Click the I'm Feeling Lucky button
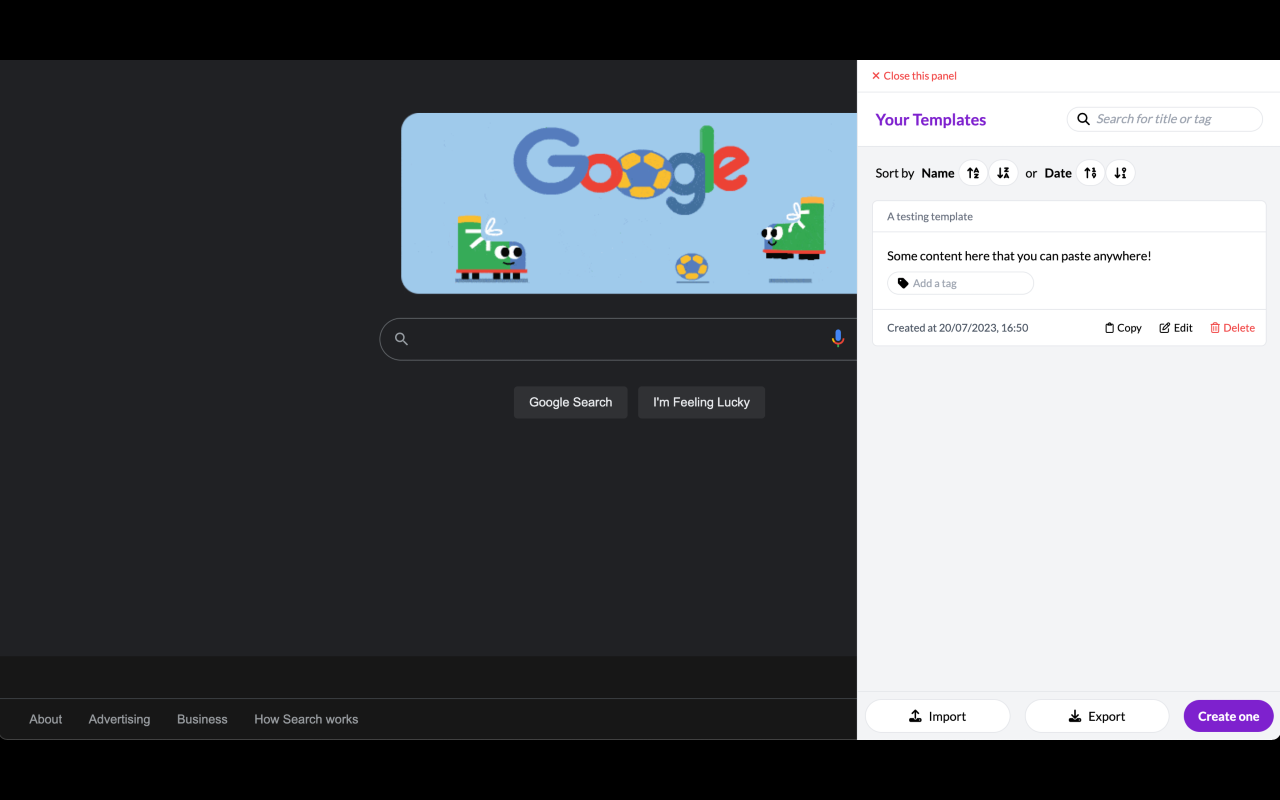 click(x=701, y=402)
